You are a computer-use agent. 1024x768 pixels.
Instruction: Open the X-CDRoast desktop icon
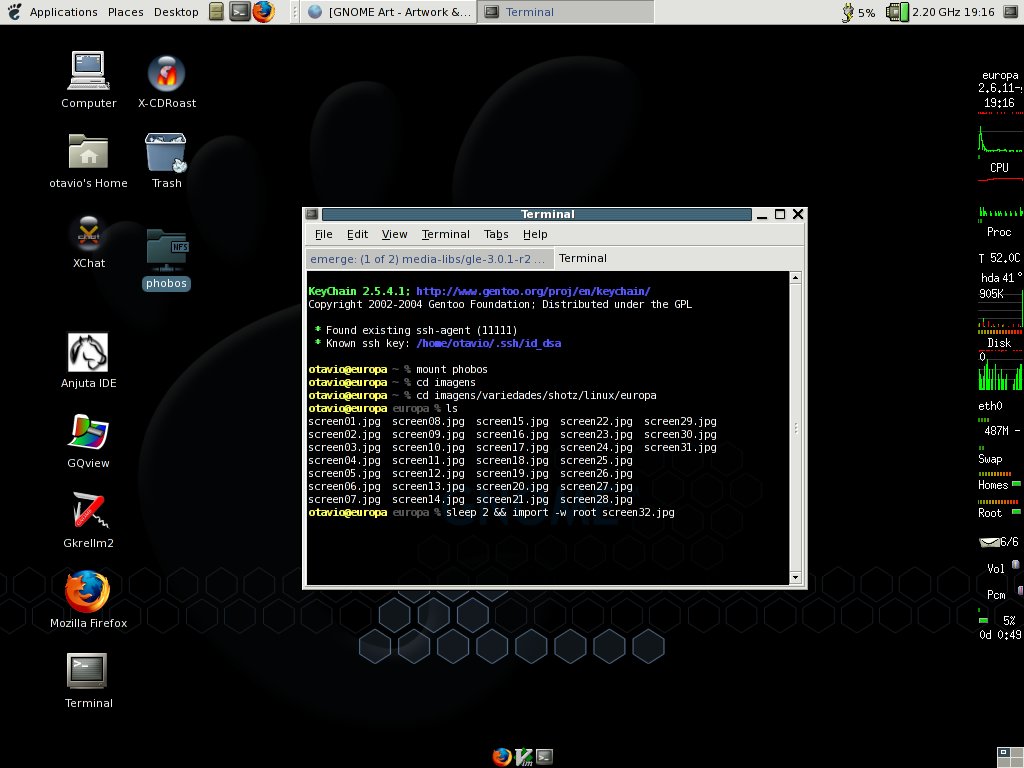(x=167, y=75)
